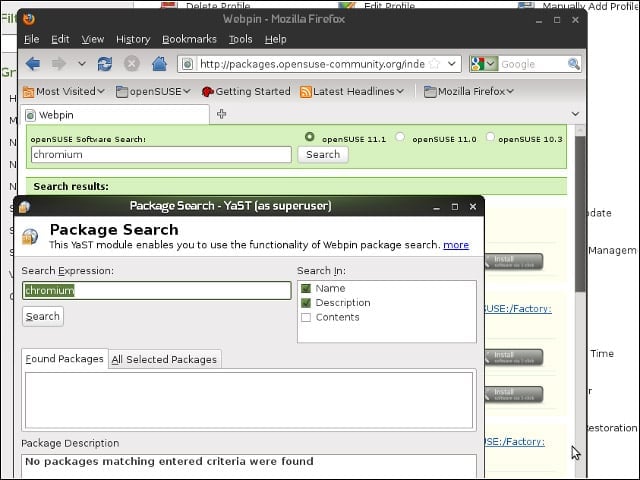Image resolution: width=640 pixels, height=480 pixels.
Task: Click the Firefox reload page icon
Action: tap(105, 64)
